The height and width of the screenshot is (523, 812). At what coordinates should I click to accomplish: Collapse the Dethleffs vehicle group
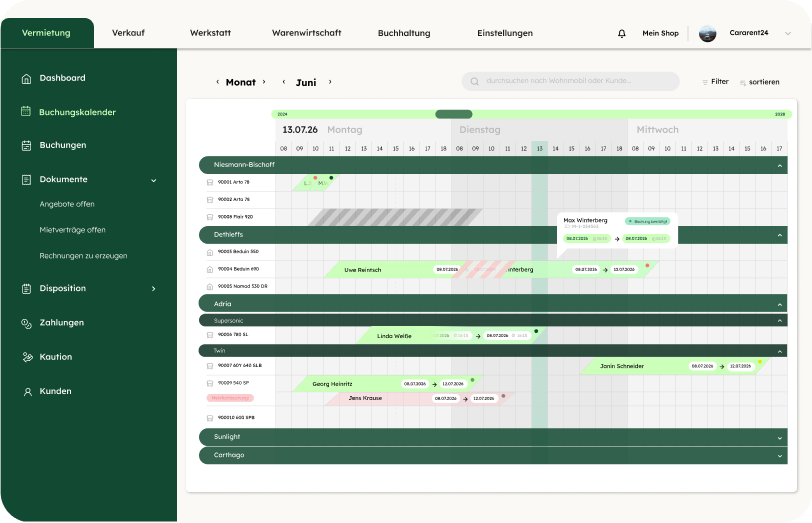click(x=779, y=235)
